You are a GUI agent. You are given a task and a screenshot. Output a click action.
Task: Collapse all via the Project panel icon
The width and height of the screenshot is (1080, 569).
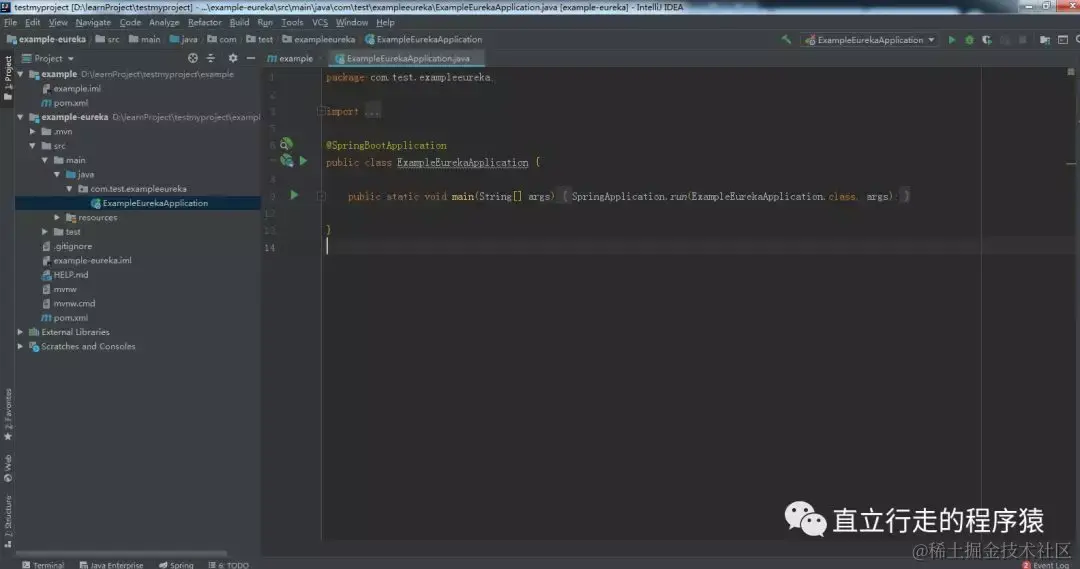point(211,59)
